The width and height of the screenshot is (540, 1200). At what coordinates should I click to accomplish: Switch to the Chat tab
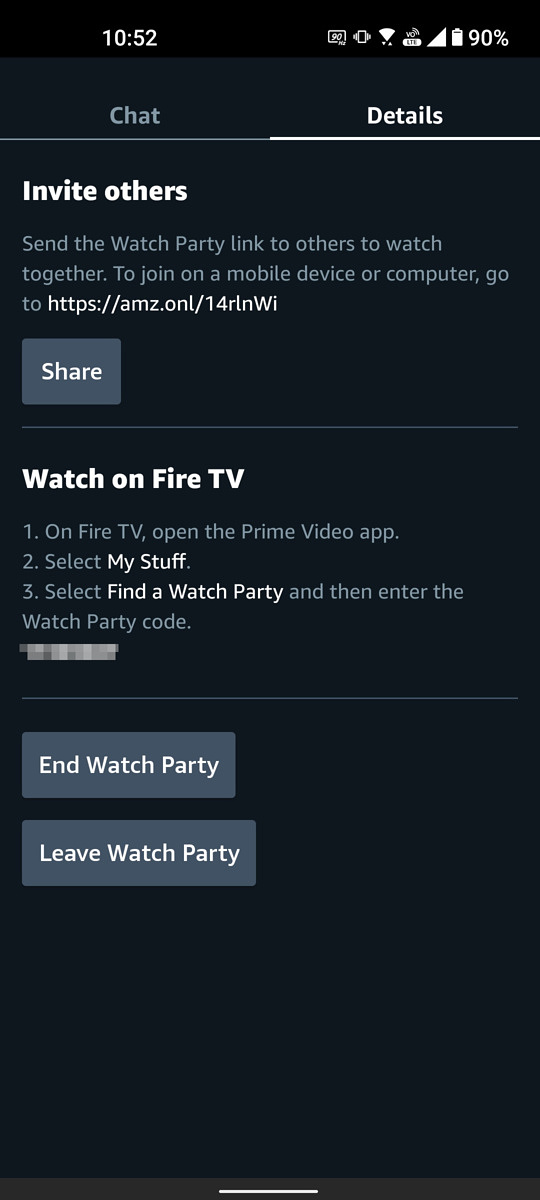point(135,116)
